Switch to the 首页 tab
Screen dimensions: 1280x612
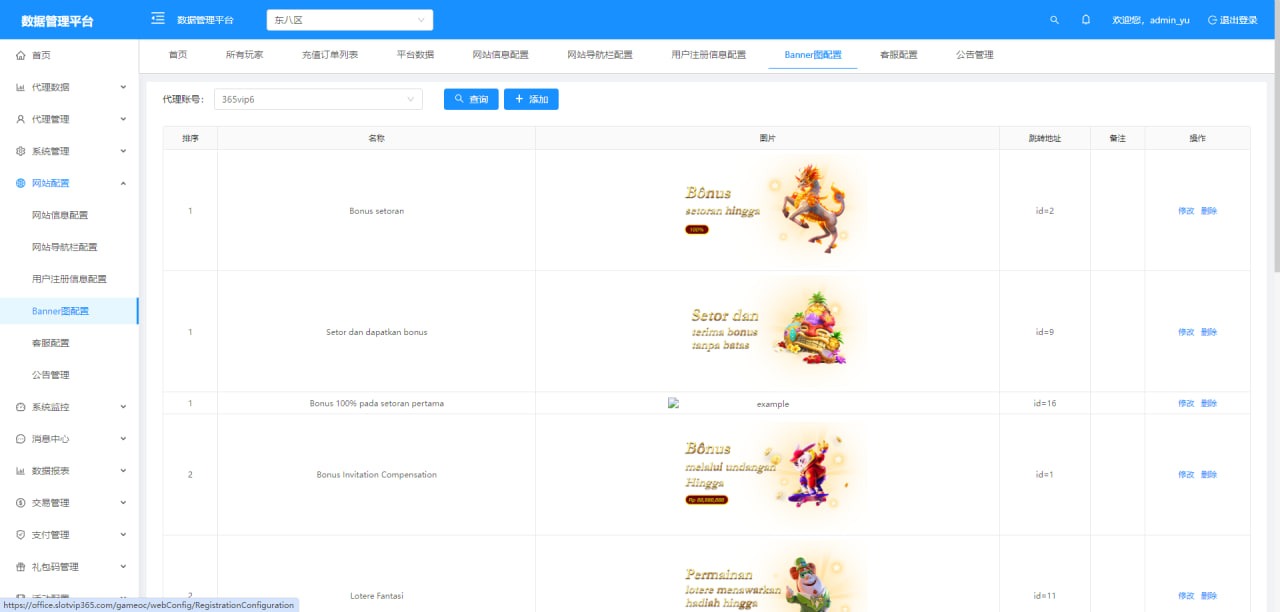pos(177,55)
